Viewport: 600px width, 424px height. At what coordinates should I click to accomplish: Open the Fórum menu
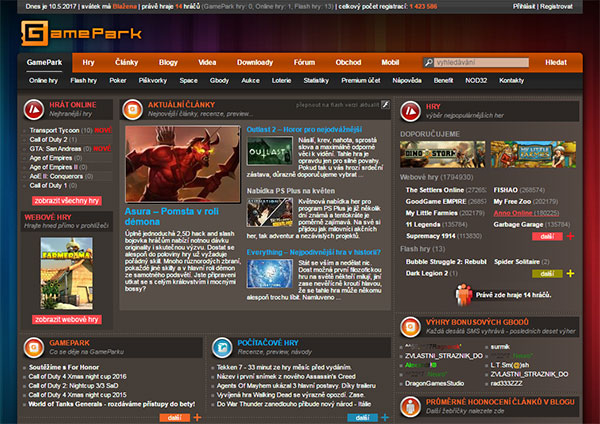coord(305,62)
